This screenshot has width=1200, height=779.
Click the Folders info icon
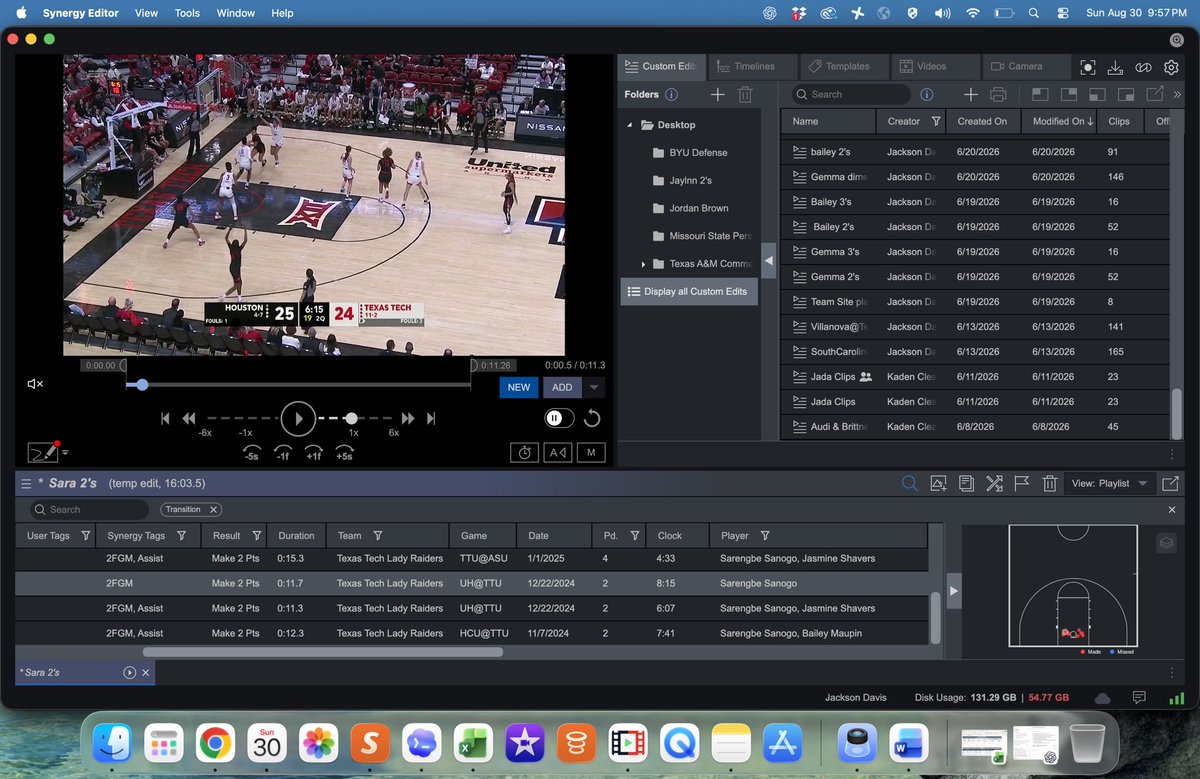click(x=671, y=94)
